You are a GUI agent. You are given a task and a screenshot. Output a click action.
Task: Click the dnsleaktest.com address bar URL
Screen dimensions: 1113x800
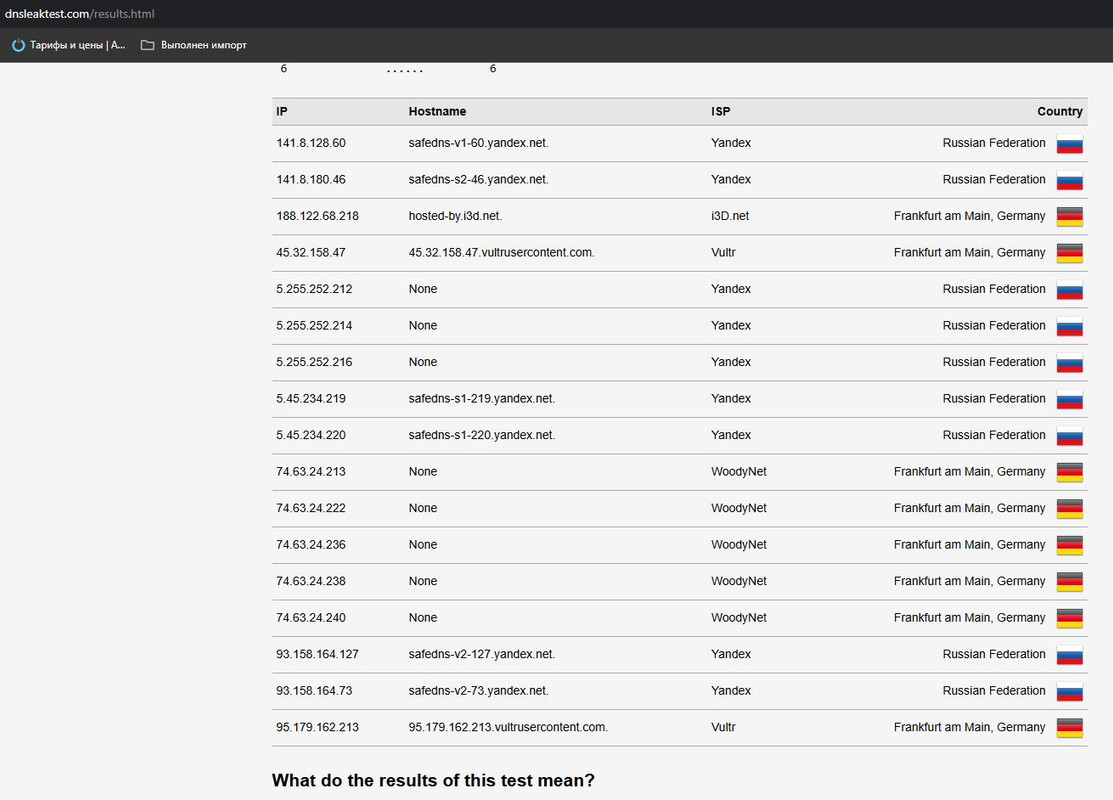click(80, 13)
